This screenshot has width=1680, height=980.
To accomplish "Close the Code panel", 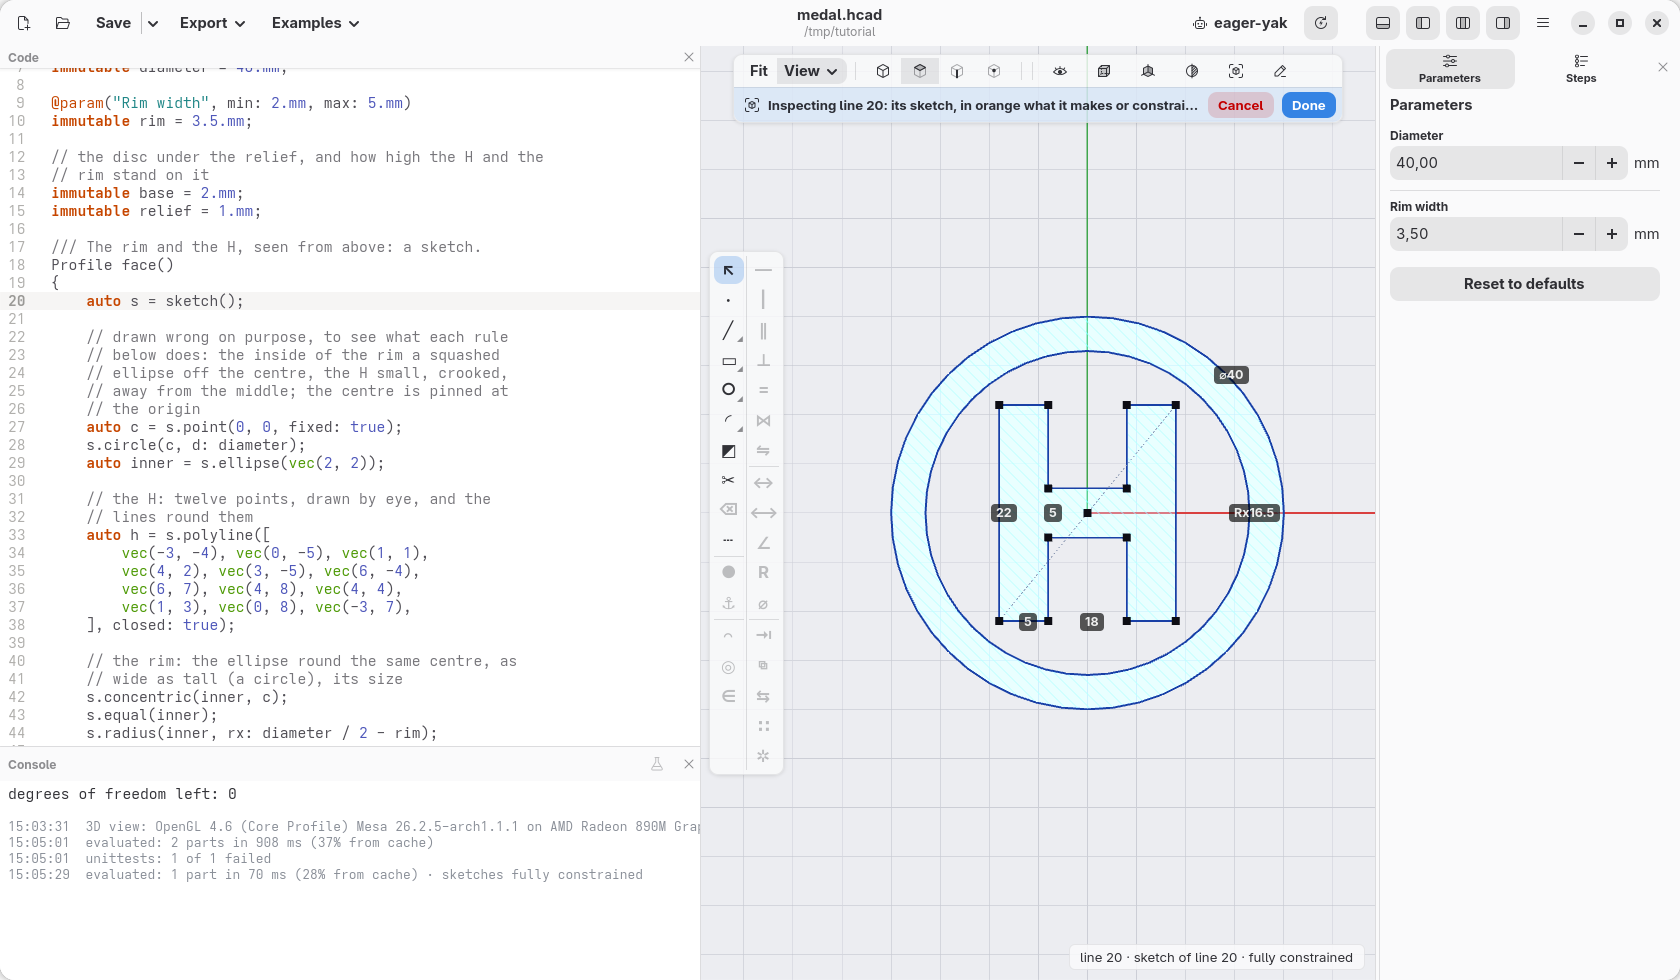I will coord(689,57).
